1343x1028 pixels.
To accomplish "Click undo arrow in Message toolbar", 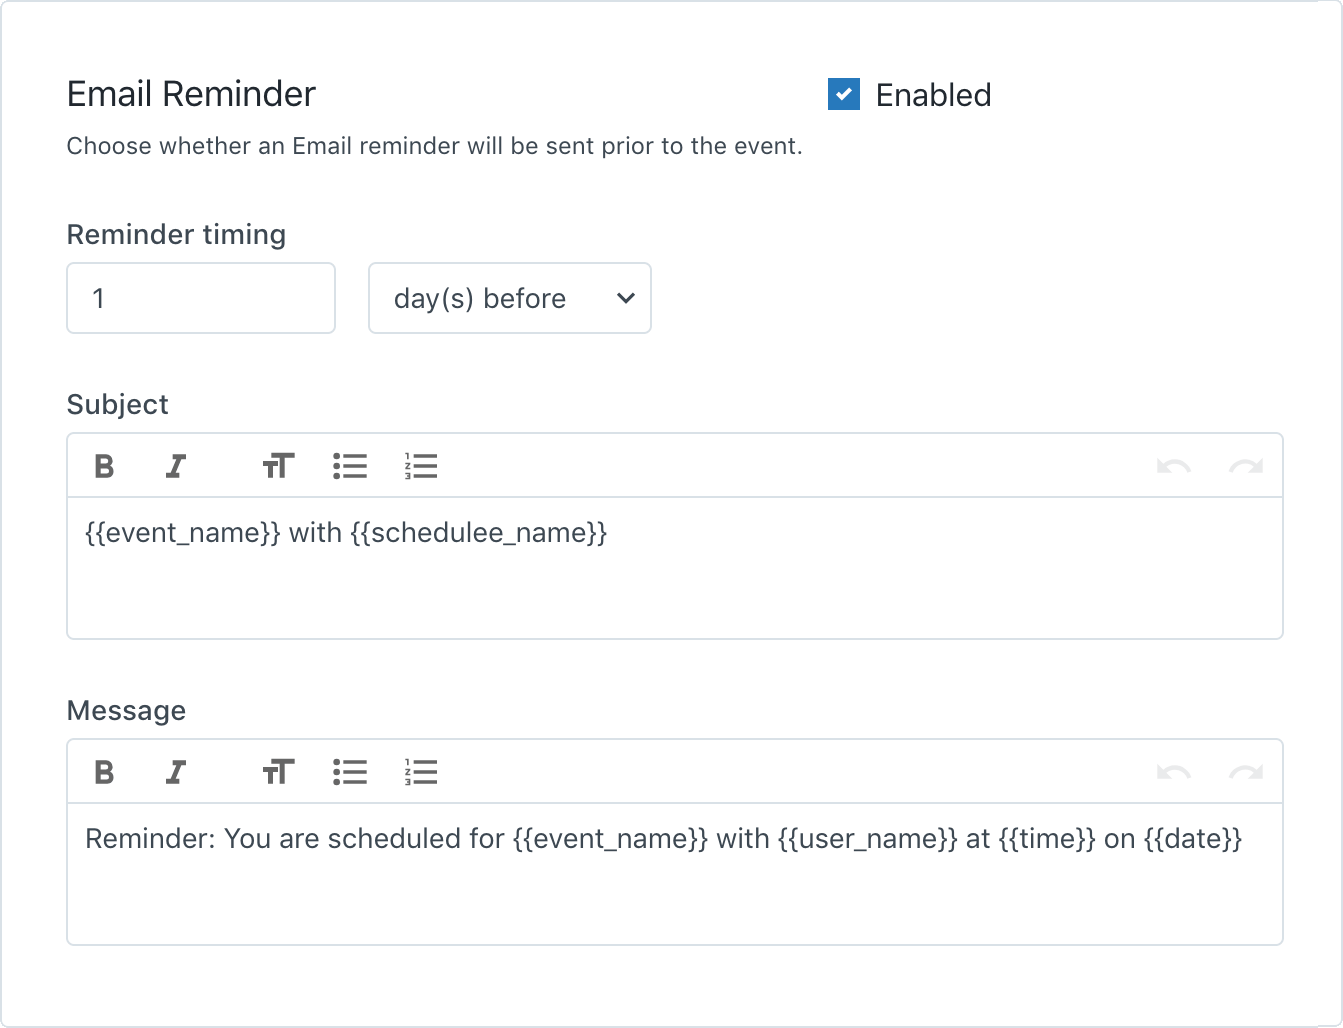I will coord(1173,772).
